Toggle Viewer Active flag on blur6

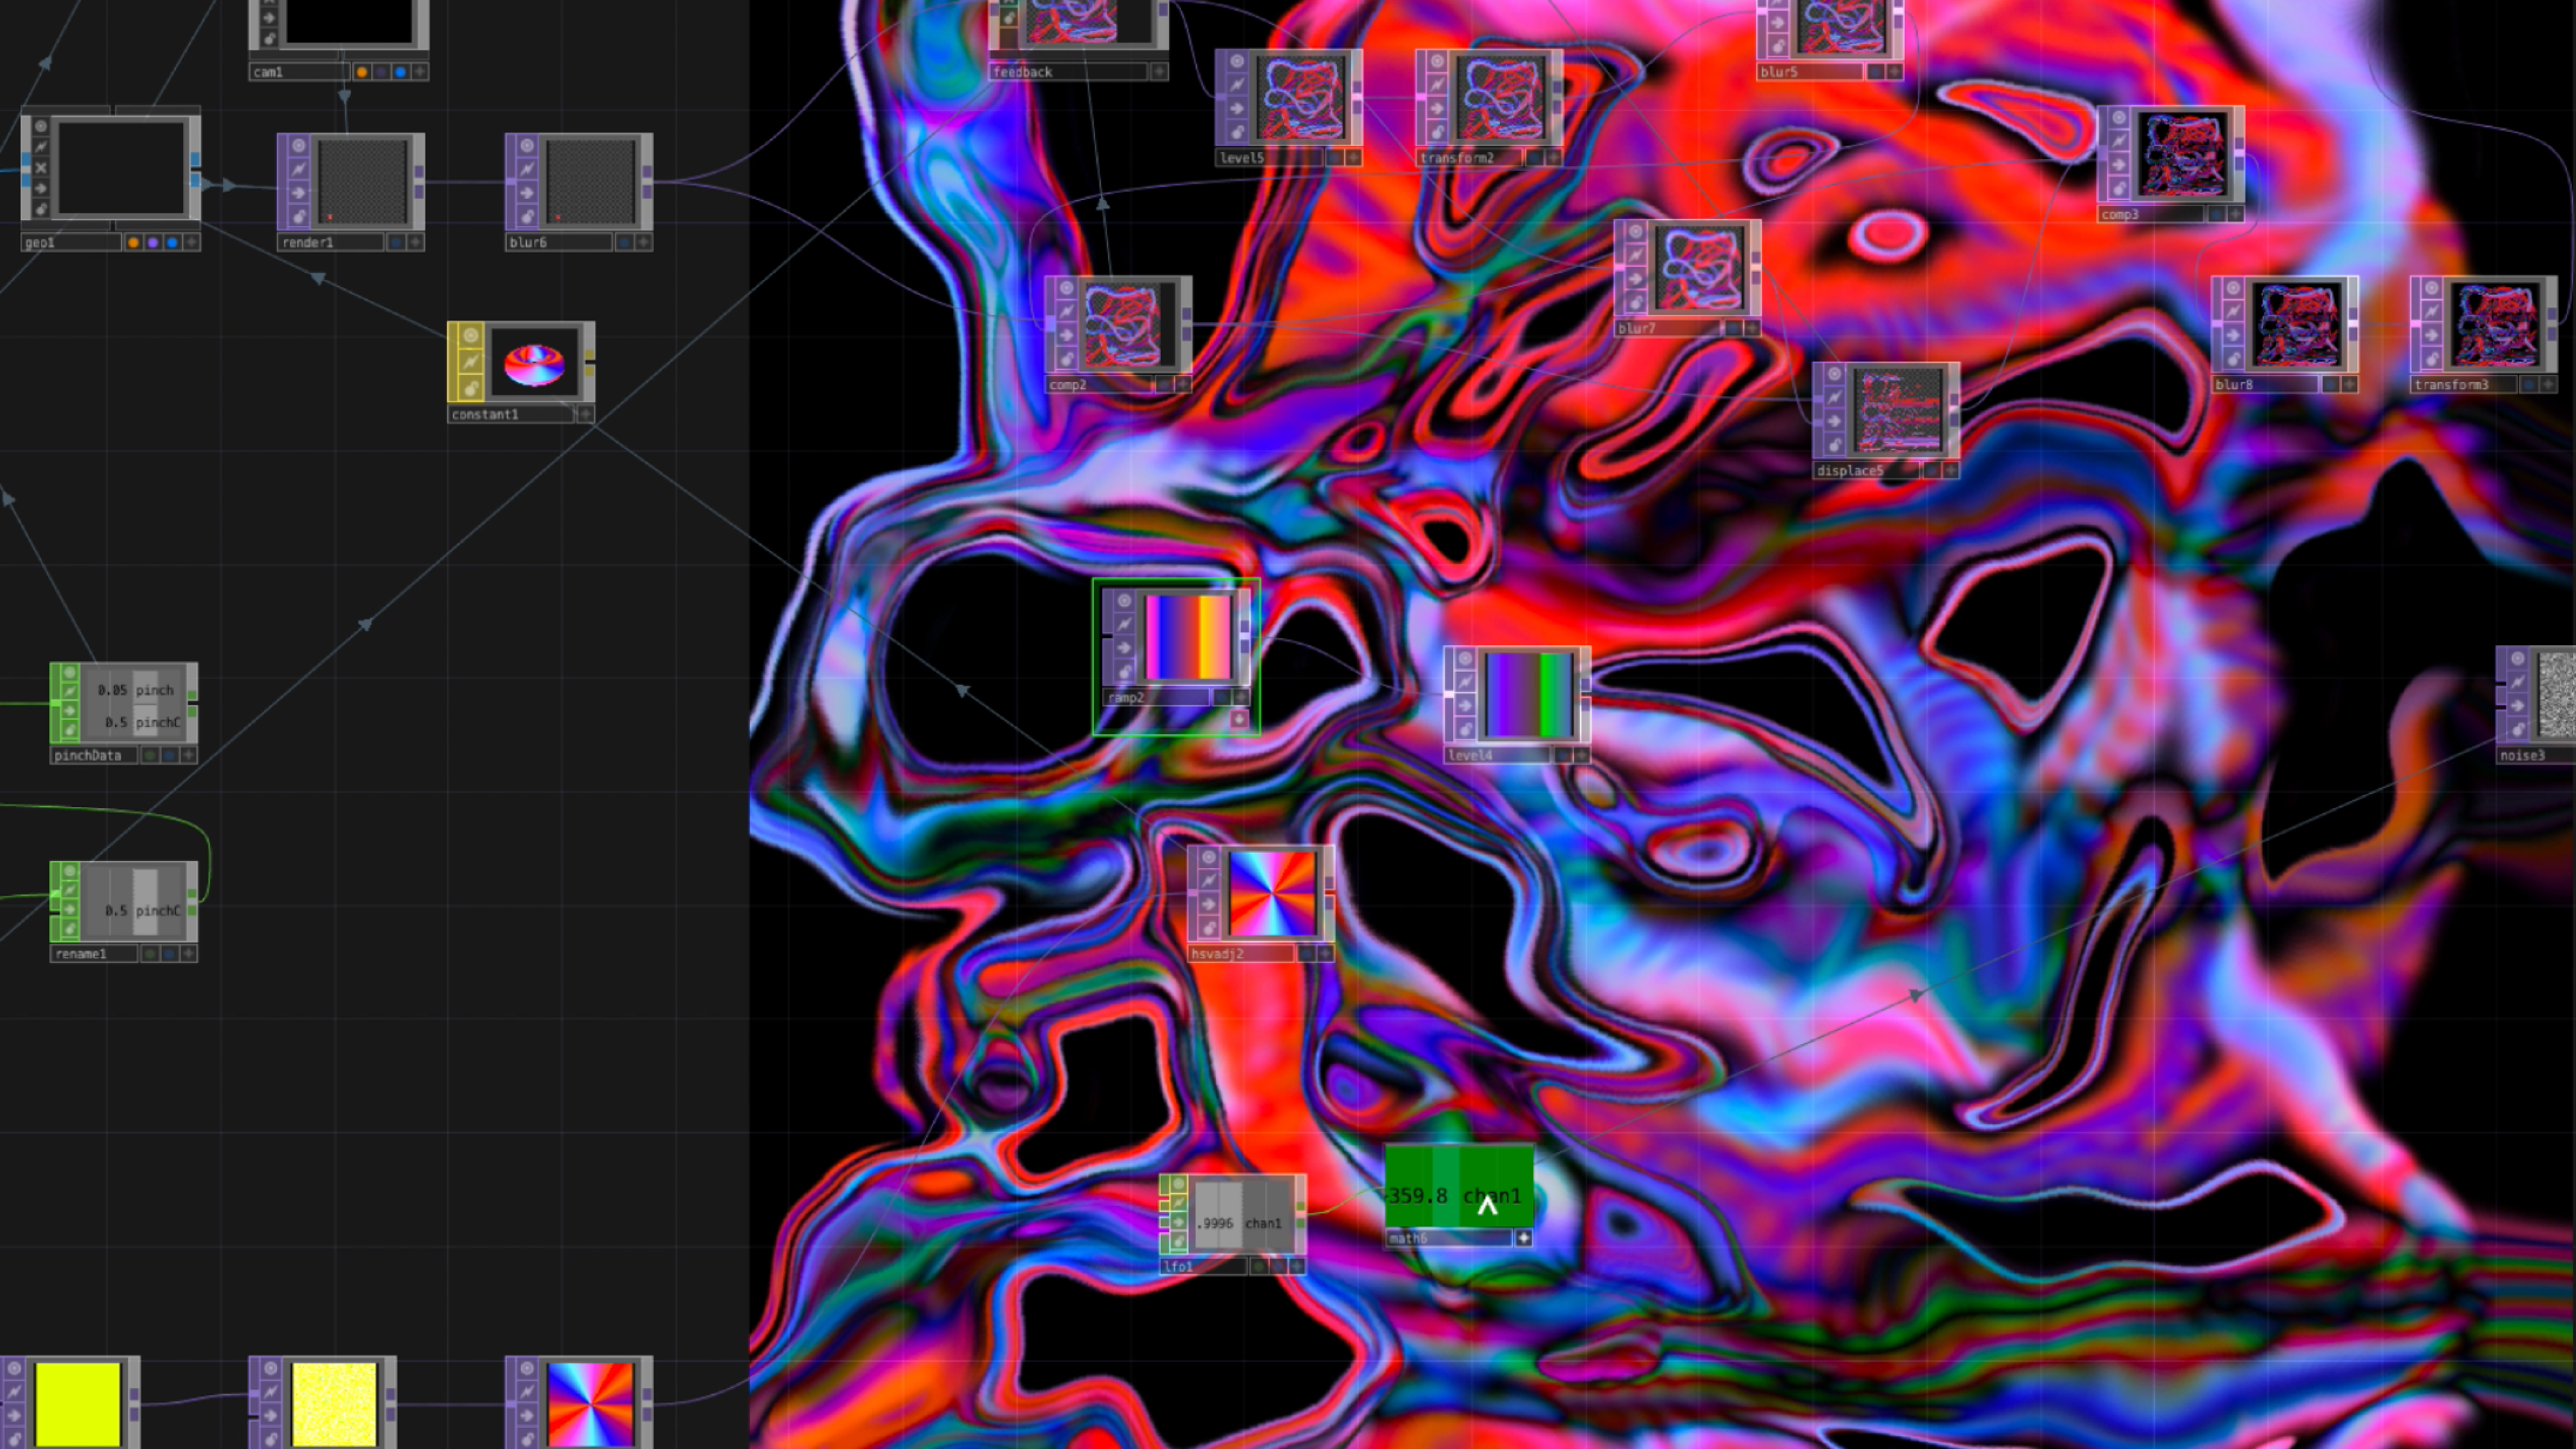[x=527, y=146]
